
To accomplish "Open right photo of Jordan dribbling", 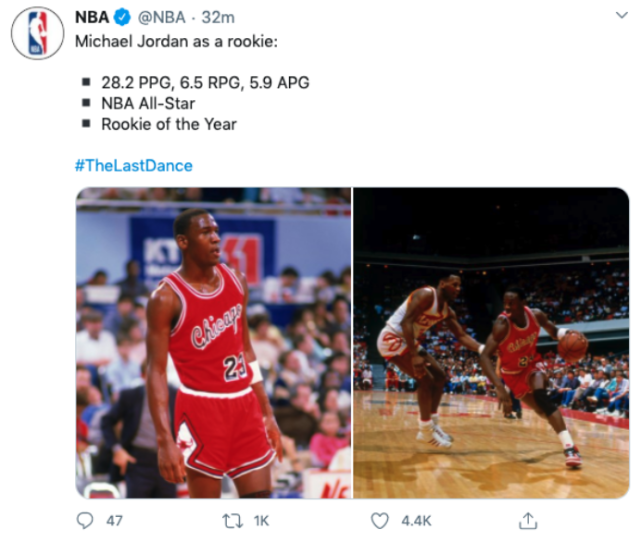I will pos(491,343).
